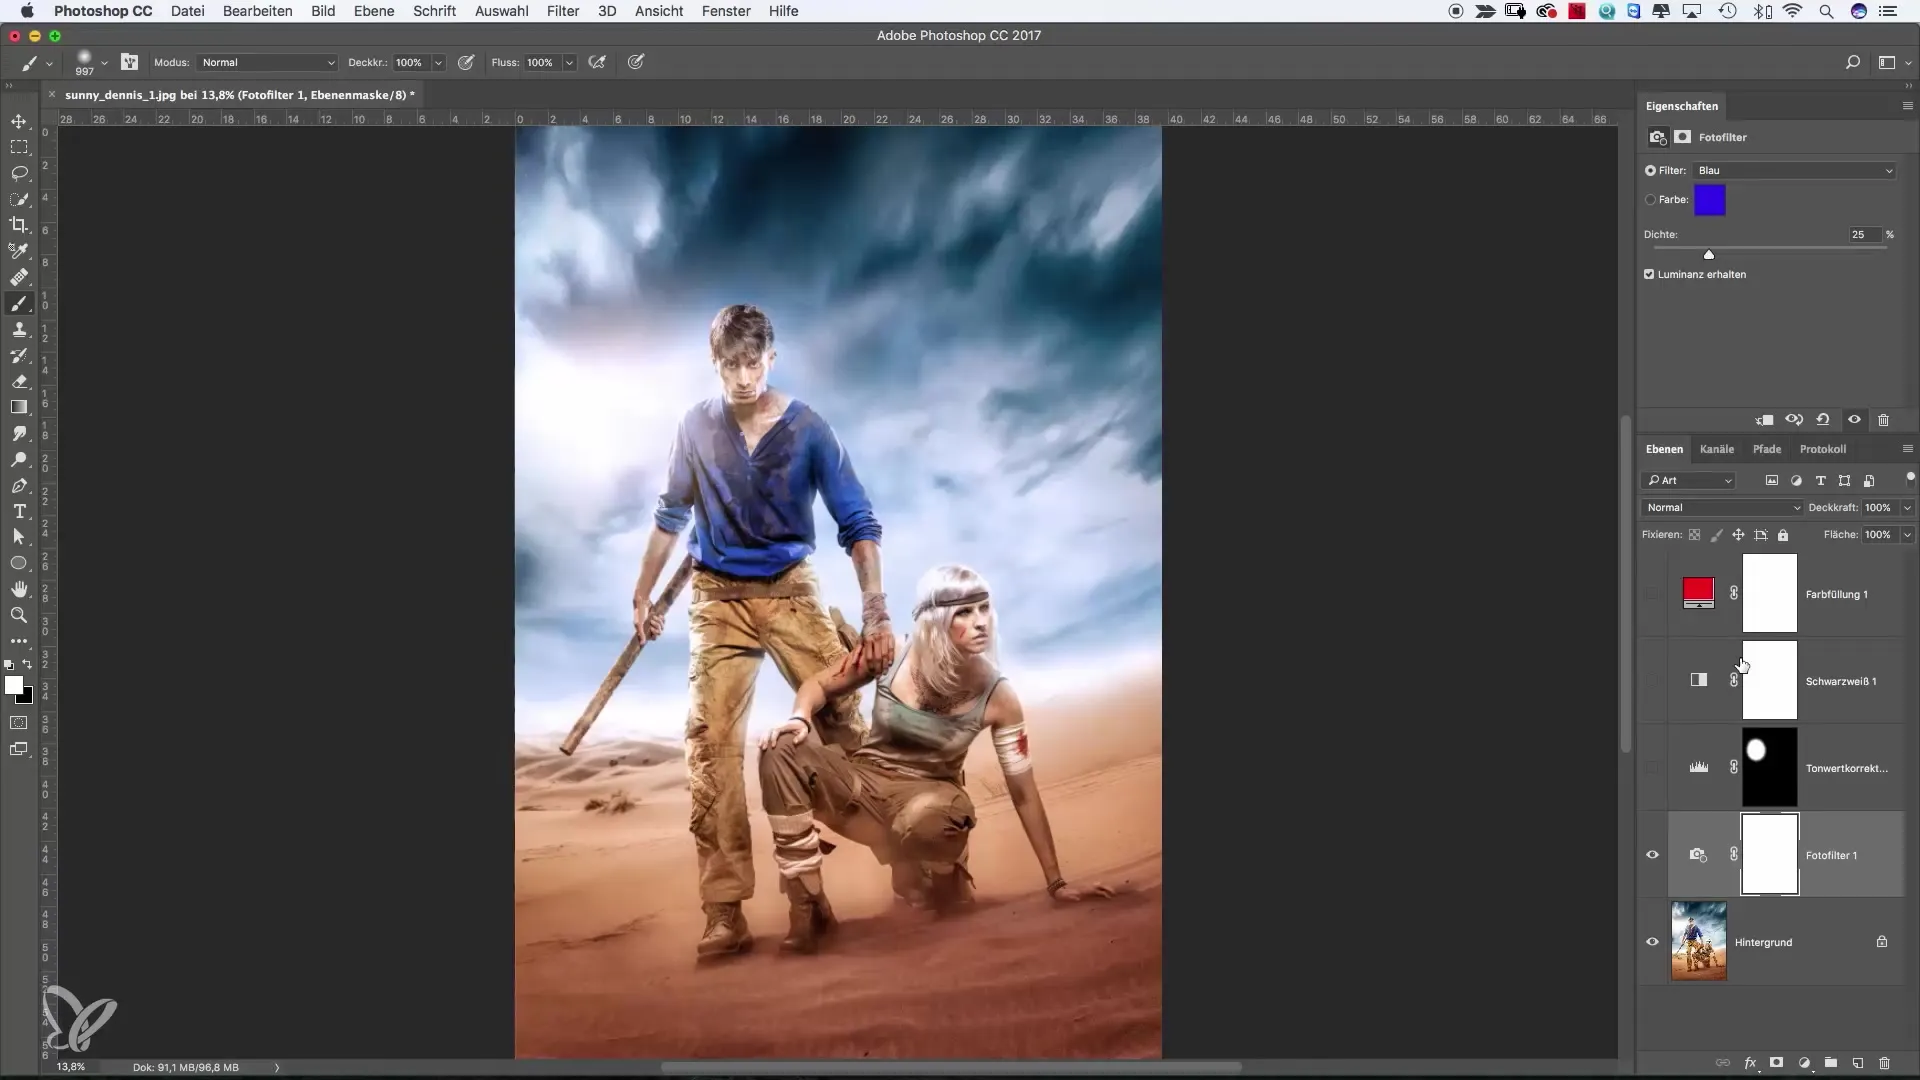Switch to the Pfade tab
Viewport: 1920px width, 1080px height.
pos(1767,449)
